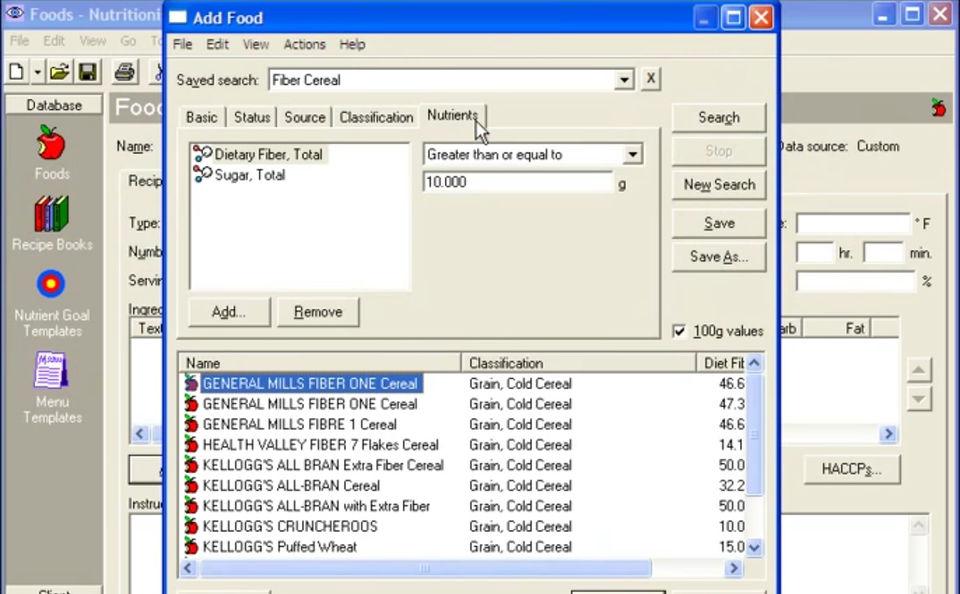Click Save disk toolbar icon
This screenshot has width=960, height=594.
tap(88, 72)
